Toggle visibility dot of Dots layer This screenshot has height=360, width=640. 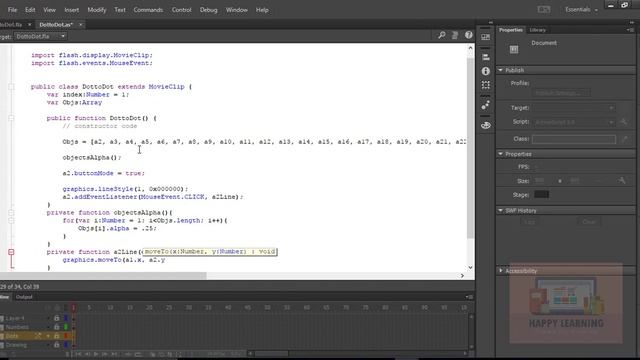point(49,336)
